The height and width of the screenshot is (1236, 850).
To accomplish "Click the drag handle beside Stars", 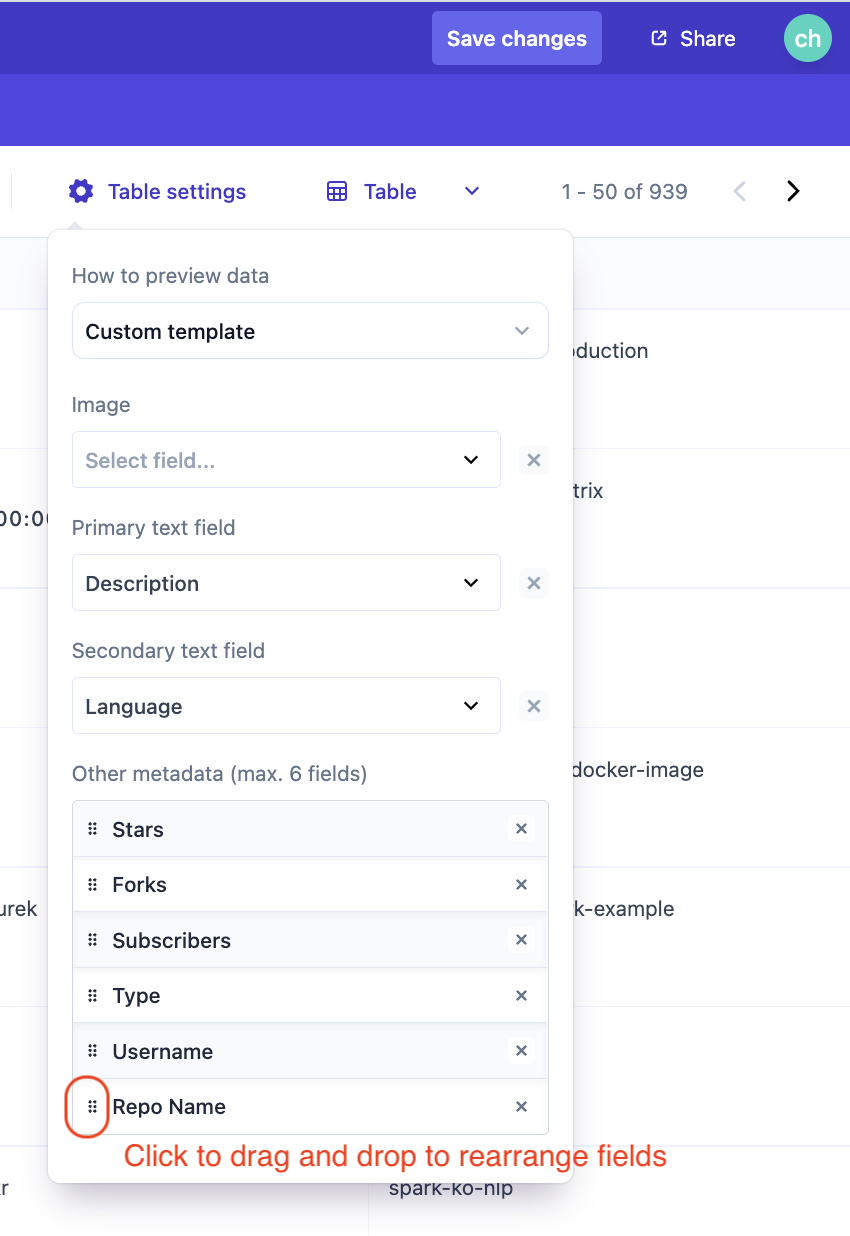I will [93, 829].
